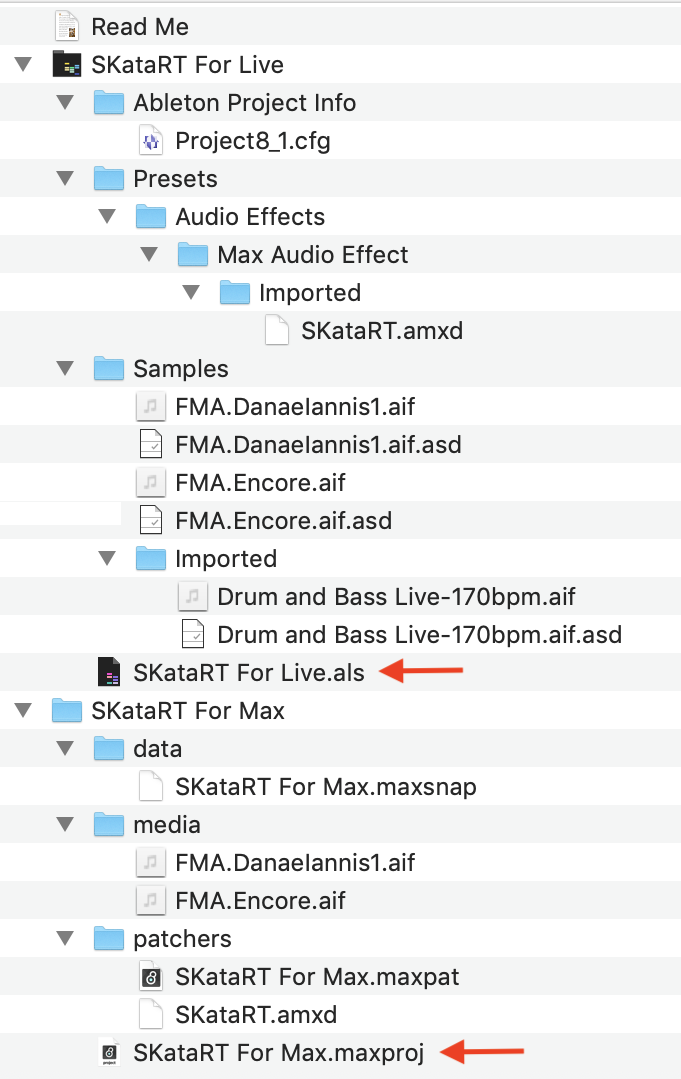
Task: Click the Read Me document icon
Action: [x=66, y=26]
